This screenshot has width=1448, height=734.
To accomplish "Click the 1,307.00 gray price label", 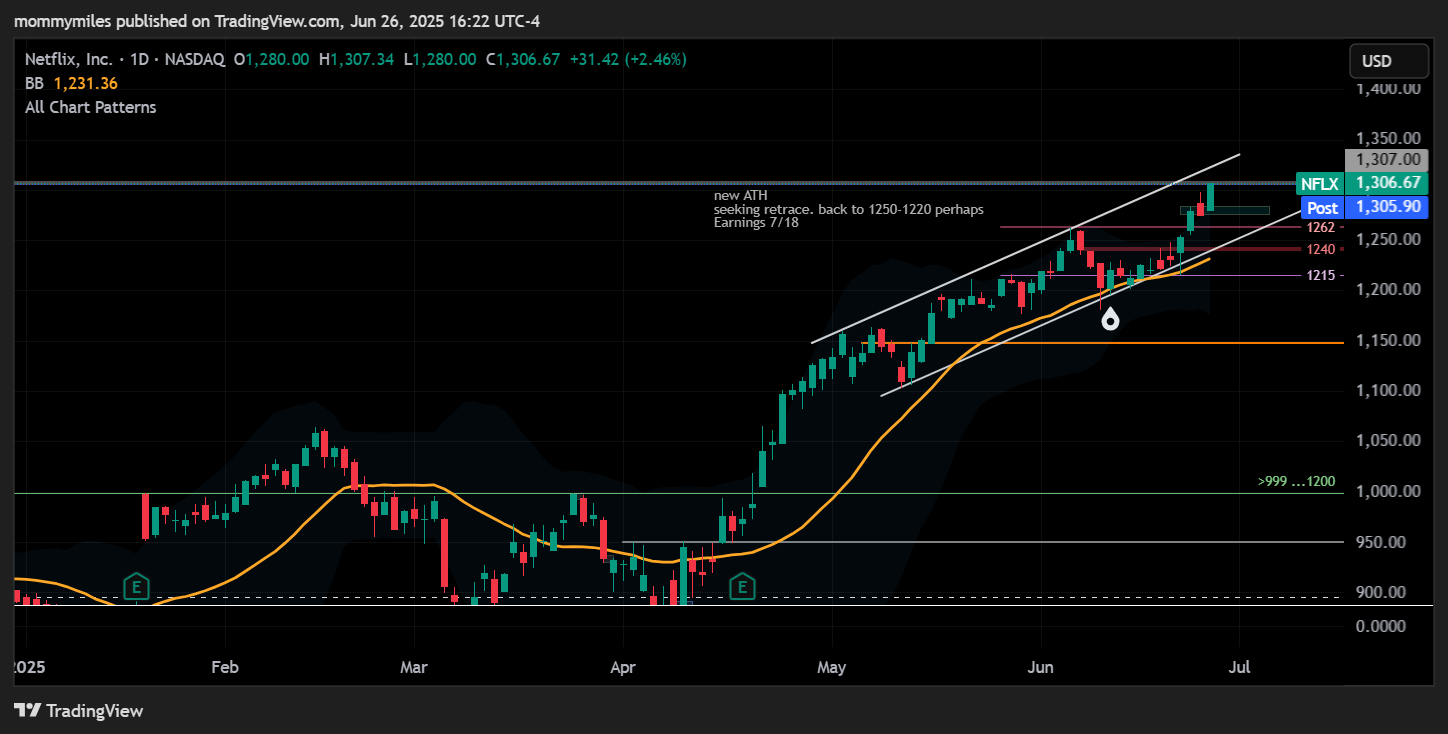I will click(1386, 159).
